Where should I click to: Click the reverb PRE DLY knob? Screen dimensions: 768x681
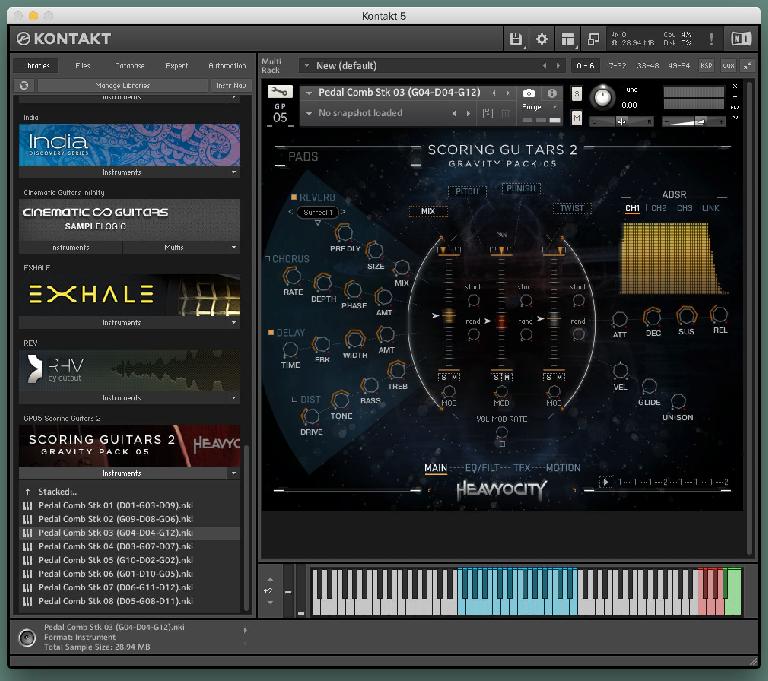[343, 232]
